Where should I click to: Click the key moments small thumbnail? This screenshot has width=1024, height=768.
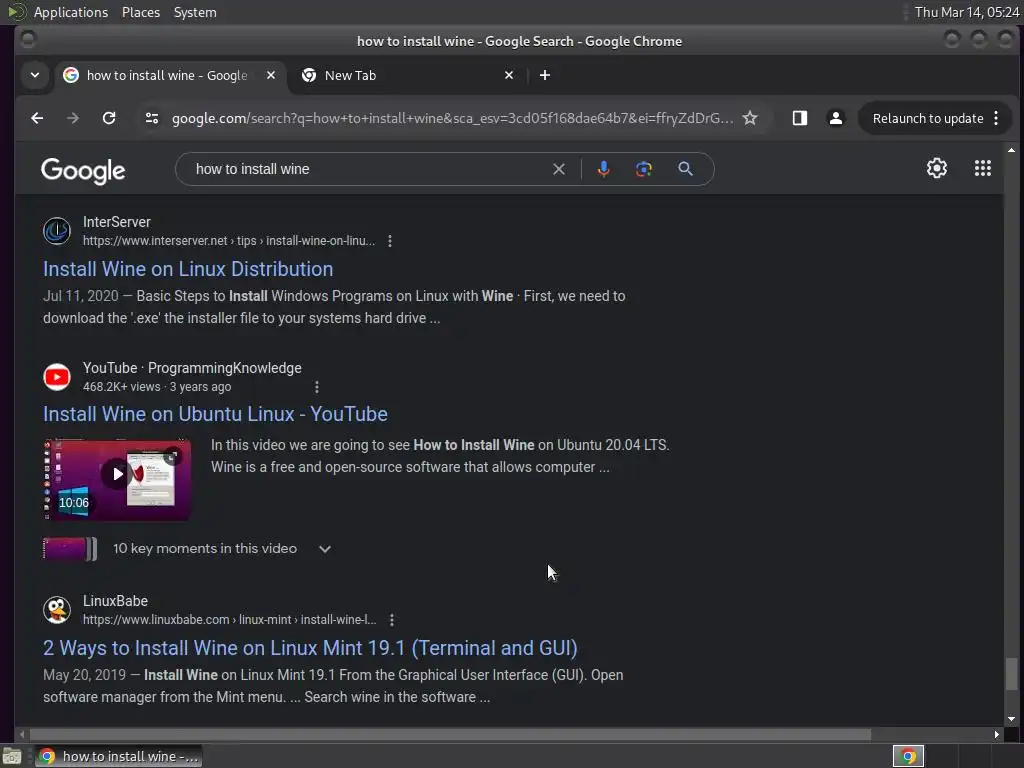pos(70,549)
